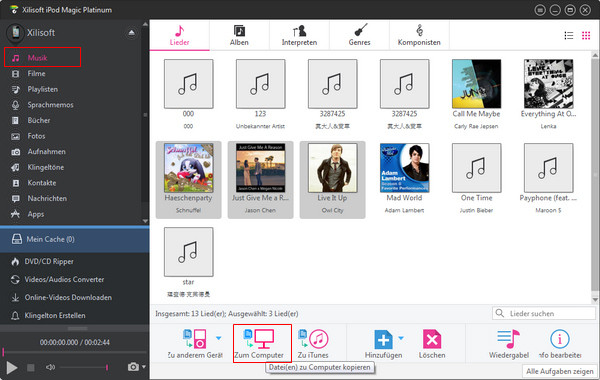Select the song titled 000

(x=188, y=94)
